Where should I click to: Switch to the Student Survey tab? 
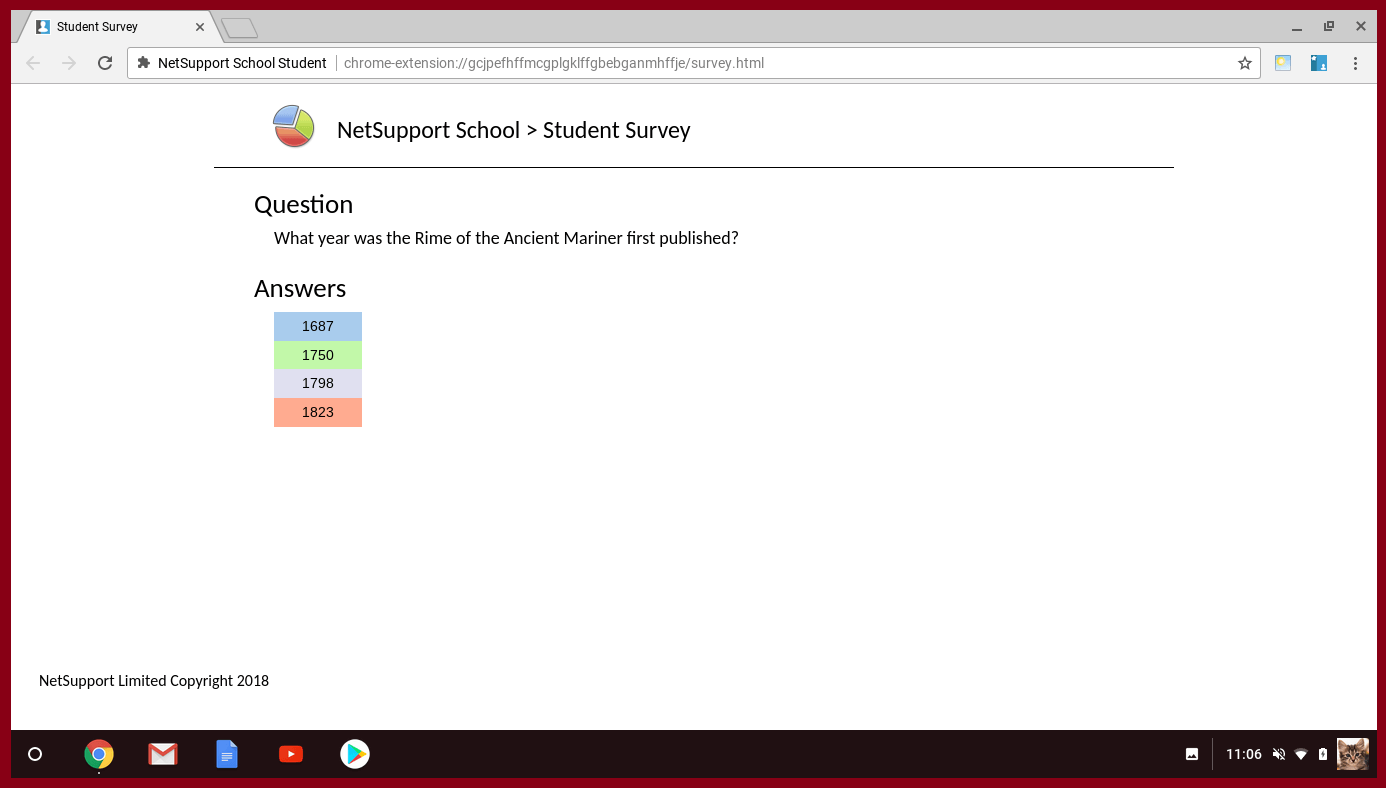[x=110, y=27]
